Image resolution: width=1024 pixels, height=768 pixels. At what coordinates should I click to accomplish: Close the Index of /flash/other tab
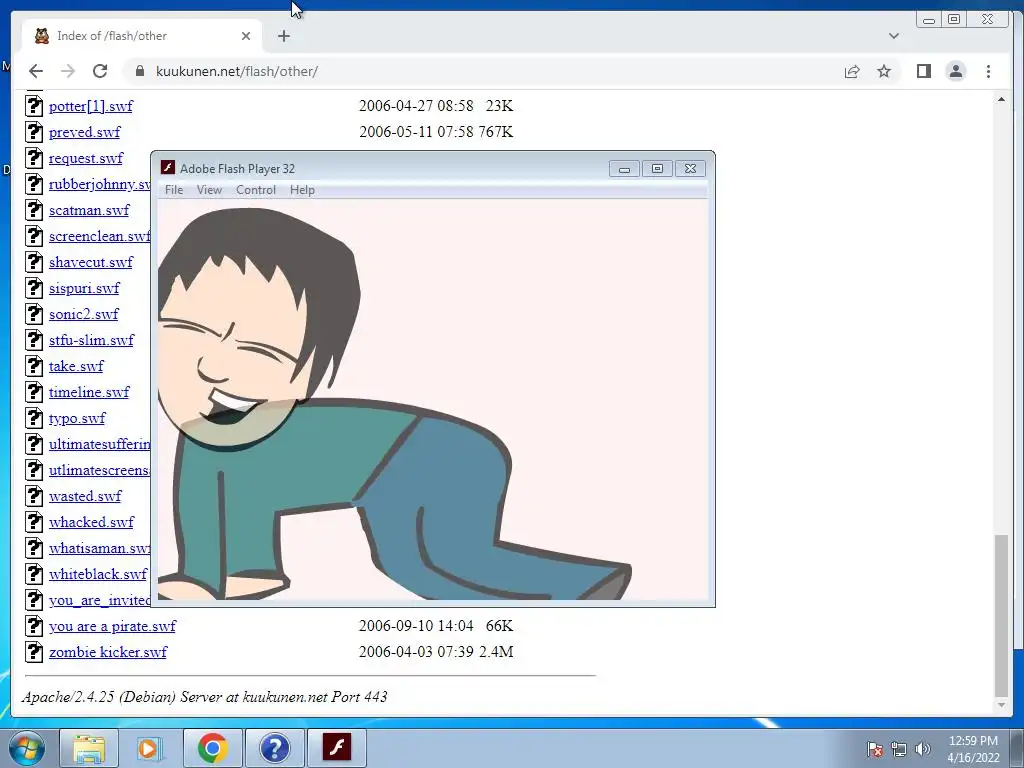click(246, 36)
